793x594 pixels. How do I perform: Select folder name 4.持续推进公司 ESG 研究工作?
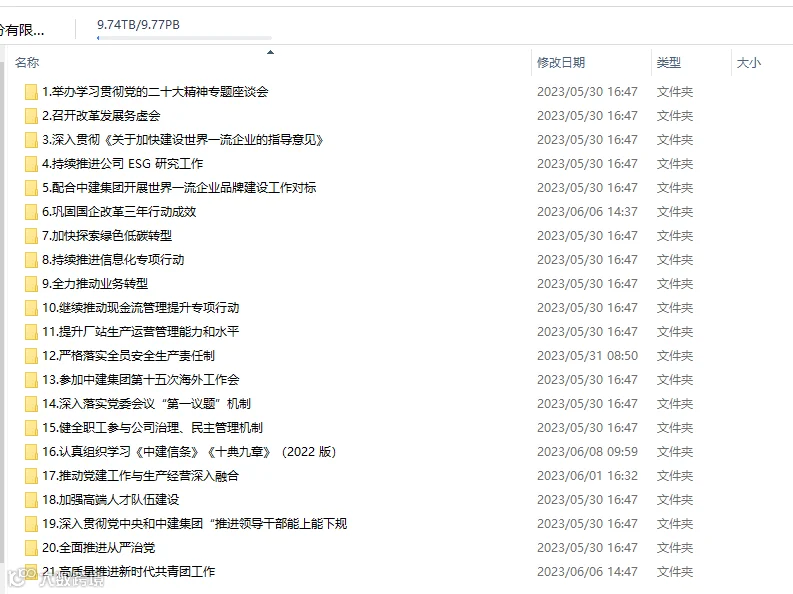point(122,164)
